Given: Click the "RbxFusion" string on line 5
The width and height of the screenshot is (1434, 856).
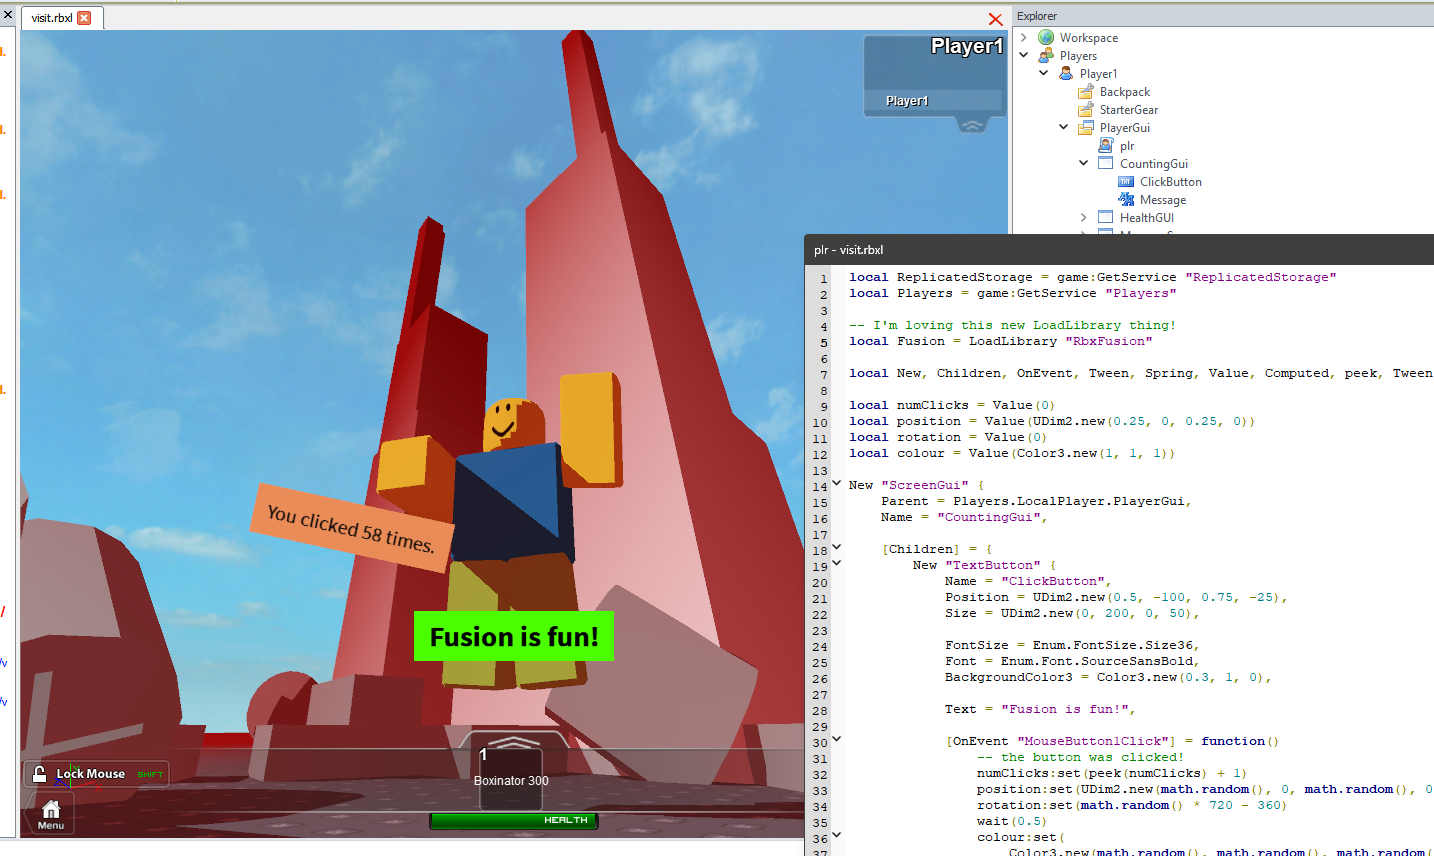Looking at the screenshot, I should click(x=1109, y=341).
